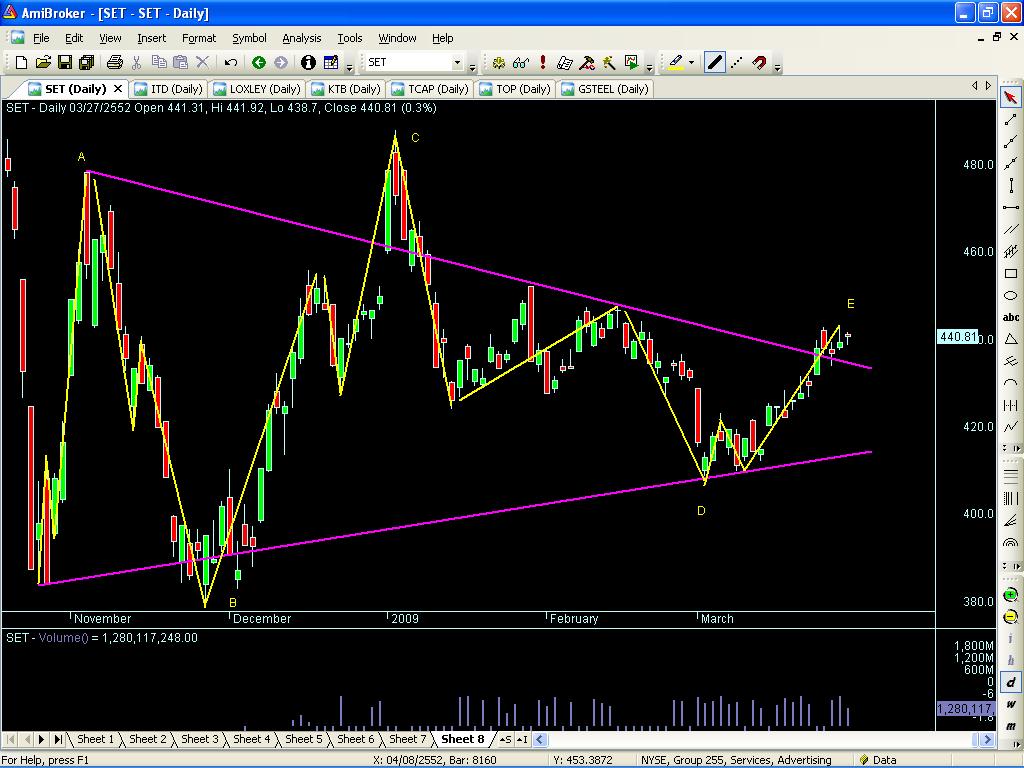Click the red exclamation mark icon

tap(543, 63)
